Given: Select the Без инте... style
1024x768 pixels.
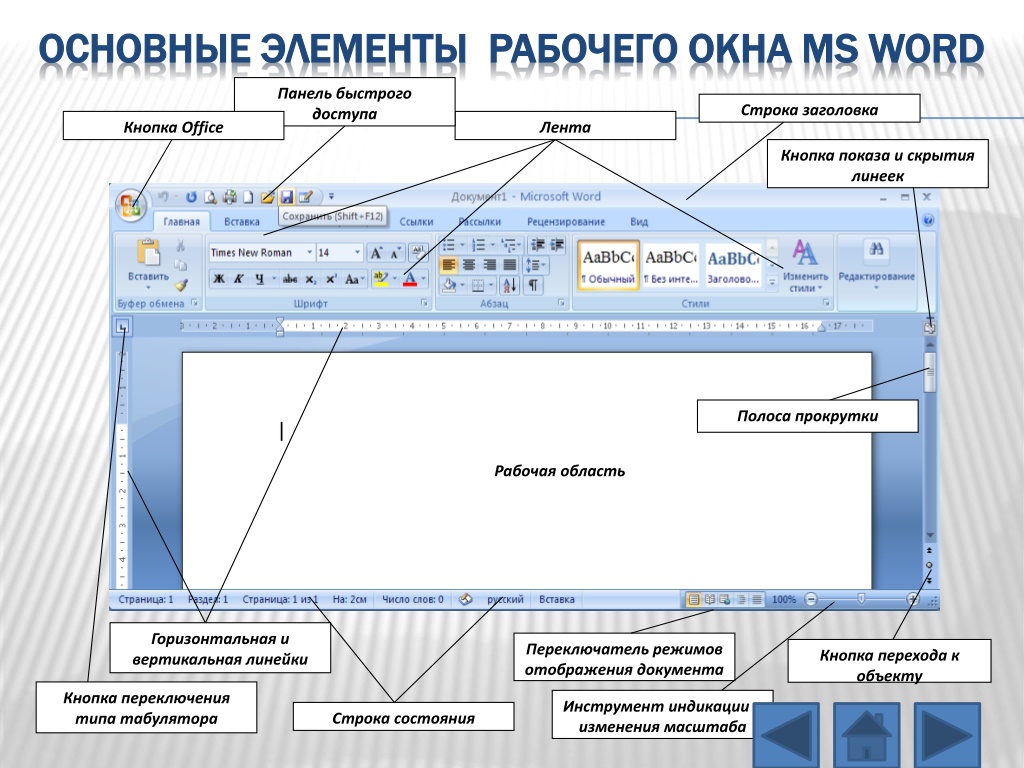Looking at the screenshot, I should 671,264.
